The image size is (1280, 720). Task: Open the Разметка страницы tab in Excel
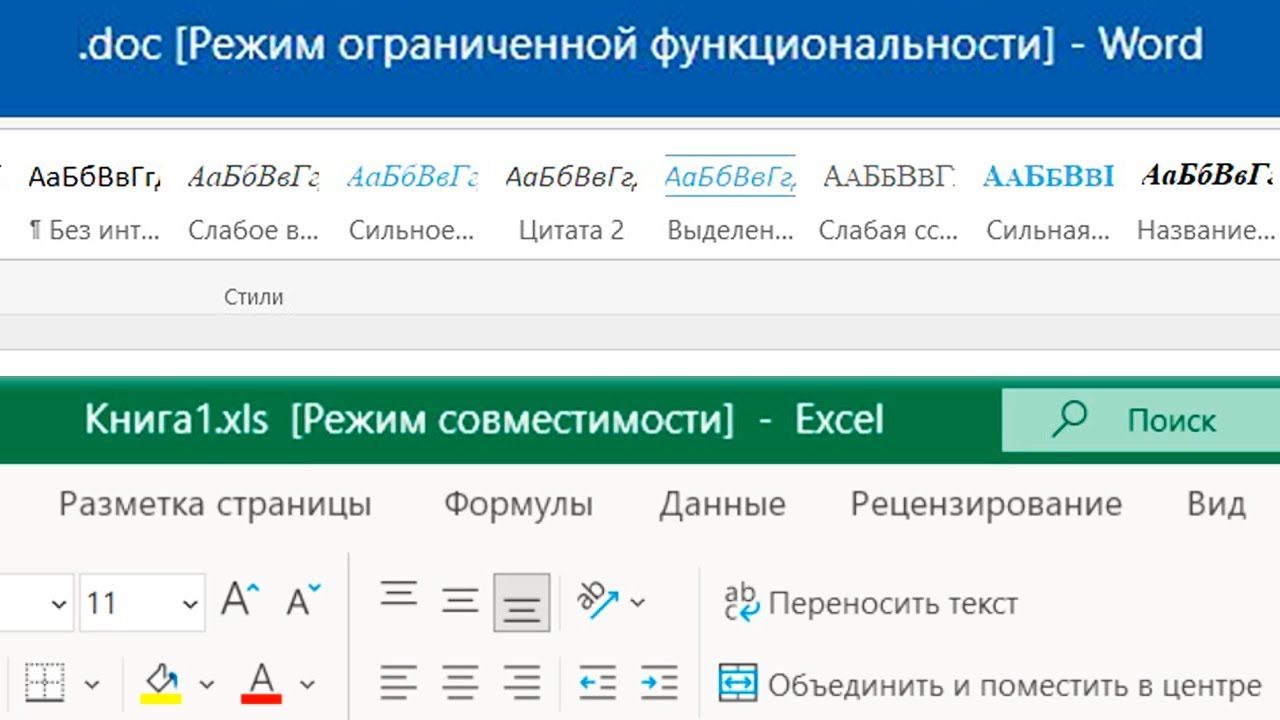click(x=215, y=504)
